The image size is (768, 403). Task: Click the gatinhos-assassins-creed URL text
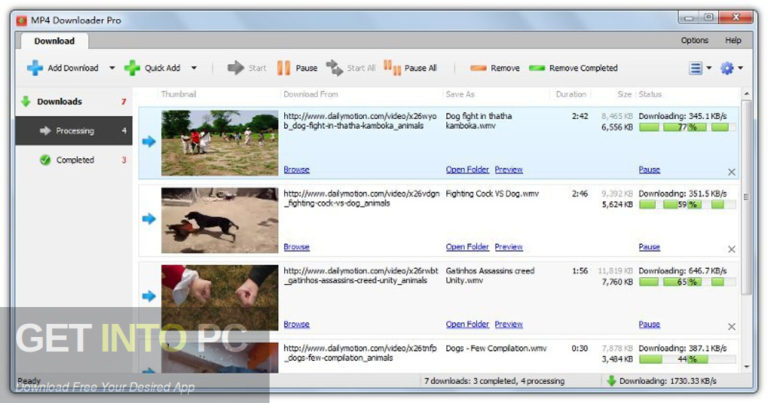pos(361,276)
